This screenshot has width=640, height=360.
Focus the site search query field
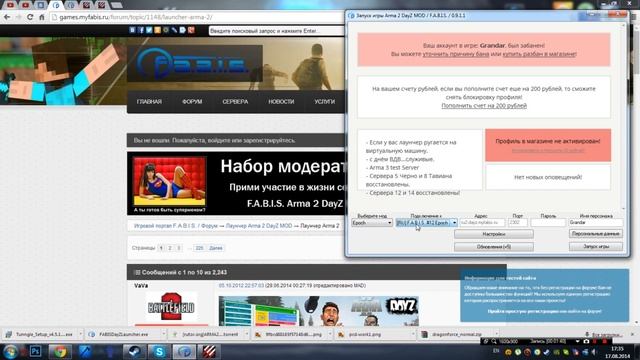coord(276,31)
